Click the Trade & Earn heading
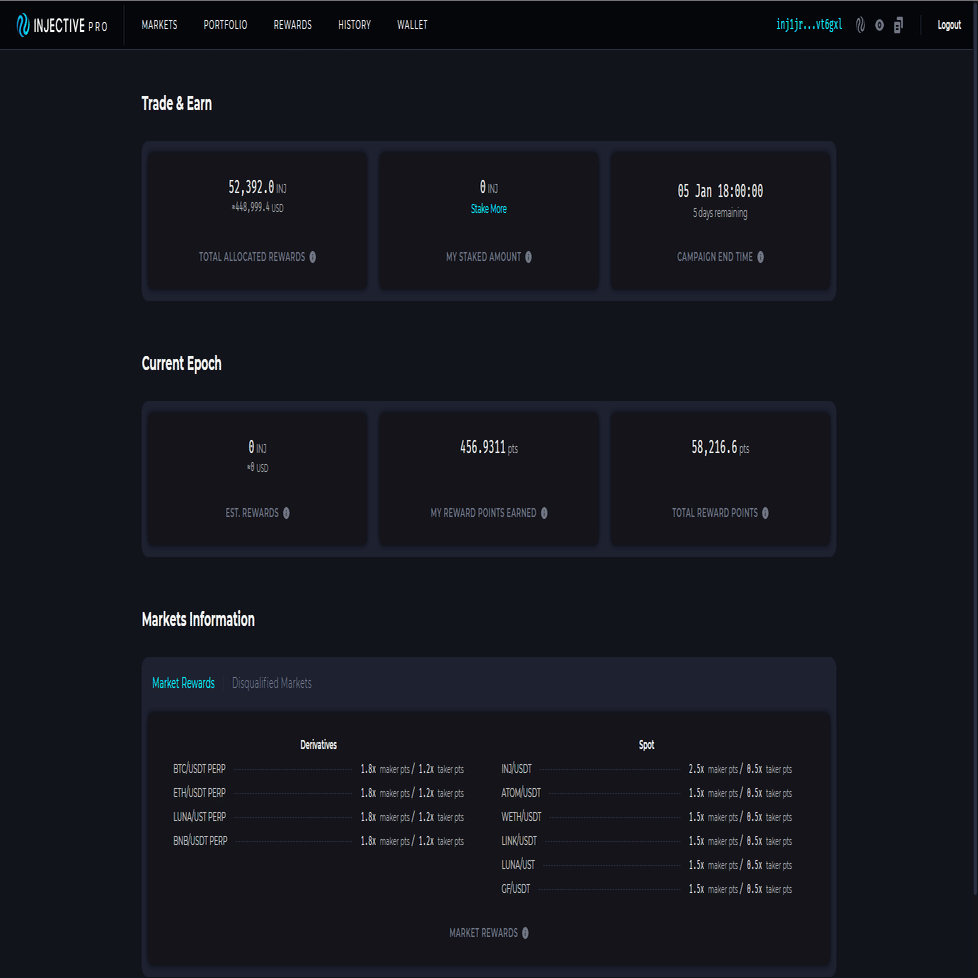Image resolution: width=978 pixels, height=978 pixels. [177, 104]
